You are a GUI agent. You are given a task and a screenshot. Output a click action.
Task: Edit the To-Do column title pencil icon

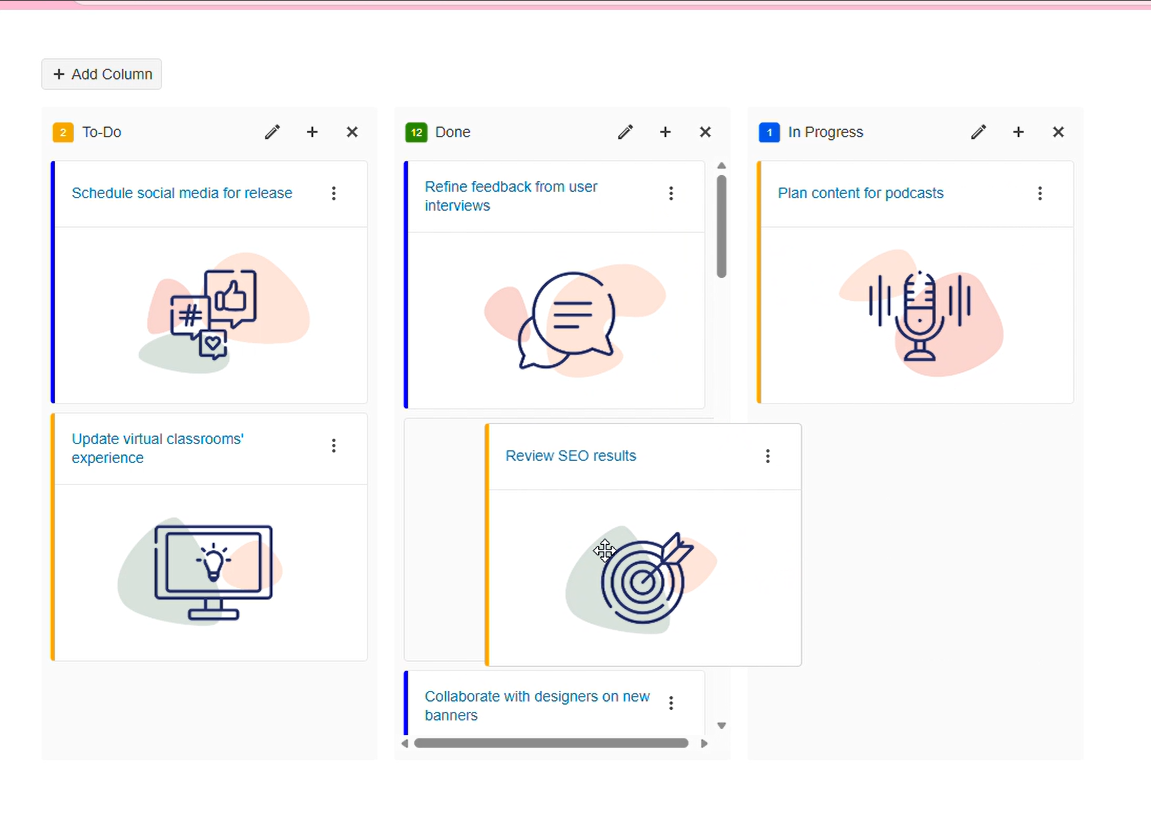pos(272,132)
